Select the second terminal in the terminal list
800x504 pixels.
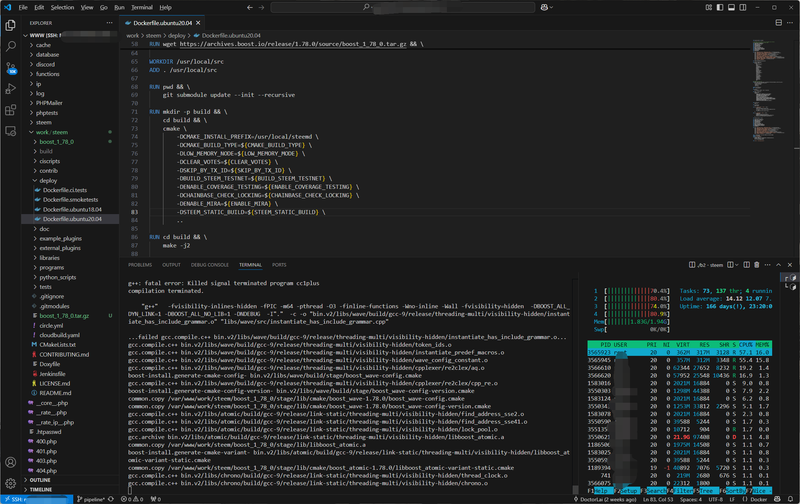tap(791, 287)
